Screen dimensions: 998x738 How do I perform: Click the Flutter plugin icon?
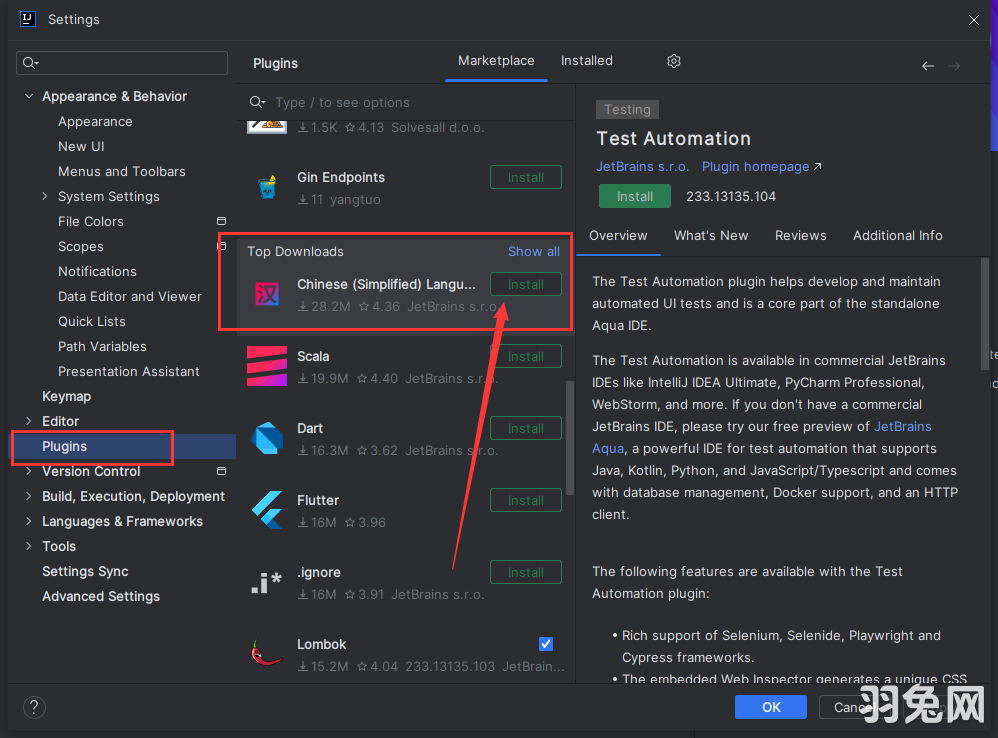point(267,510)
